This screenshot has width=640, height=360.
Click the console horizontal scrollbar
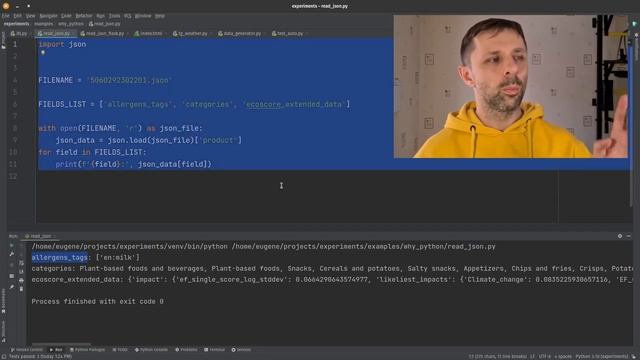(x=61, y=344)
